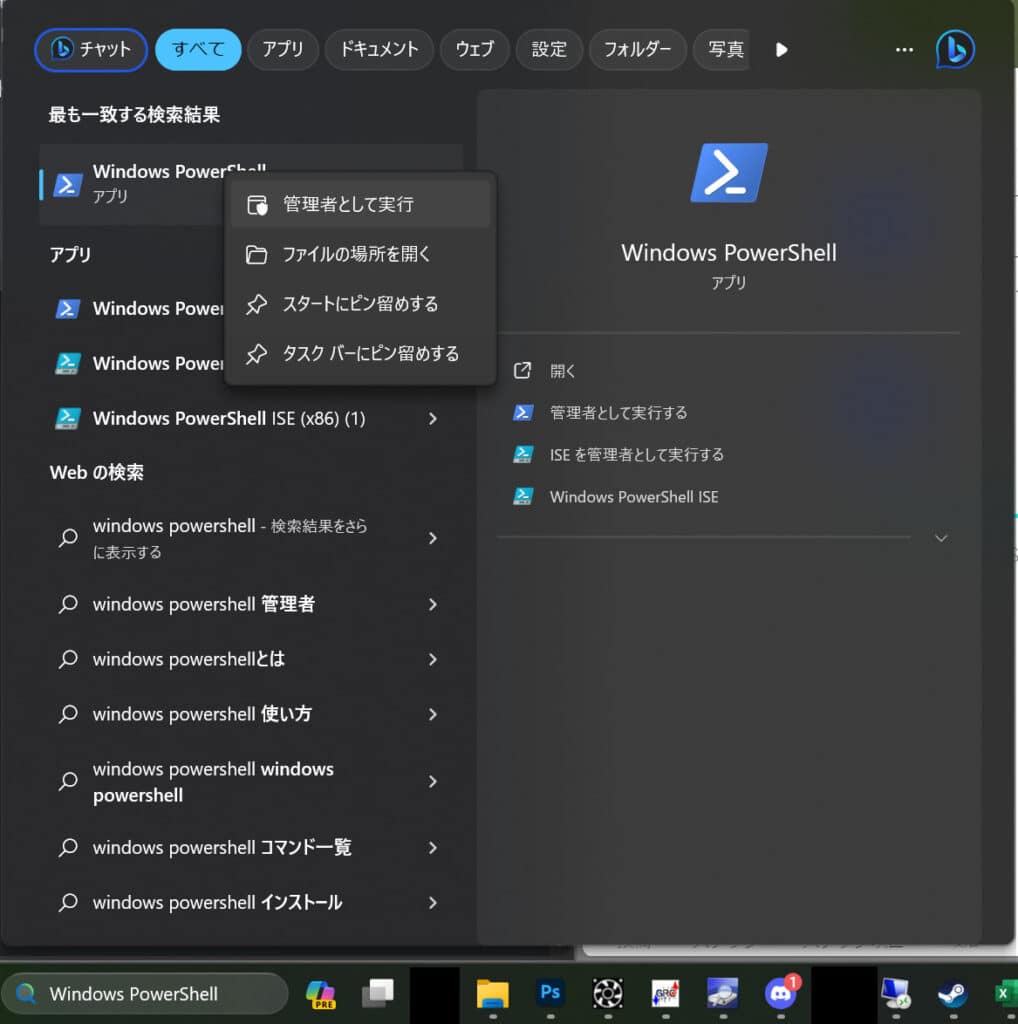Click the large Windows PowerShell preview logo
The width and height of the screenshot is (1018, 1024).
pos(729,173)
